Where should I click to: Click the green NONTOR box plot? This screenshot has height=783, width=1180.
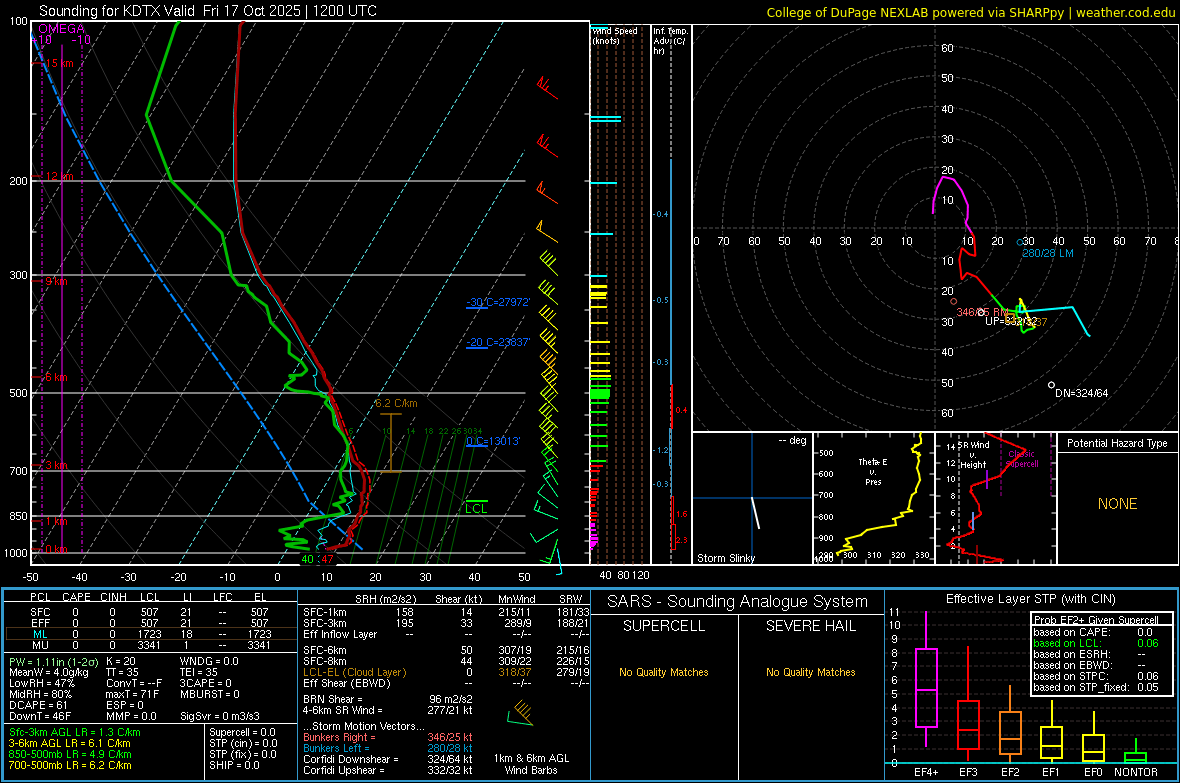click(x=1135, y=753)
